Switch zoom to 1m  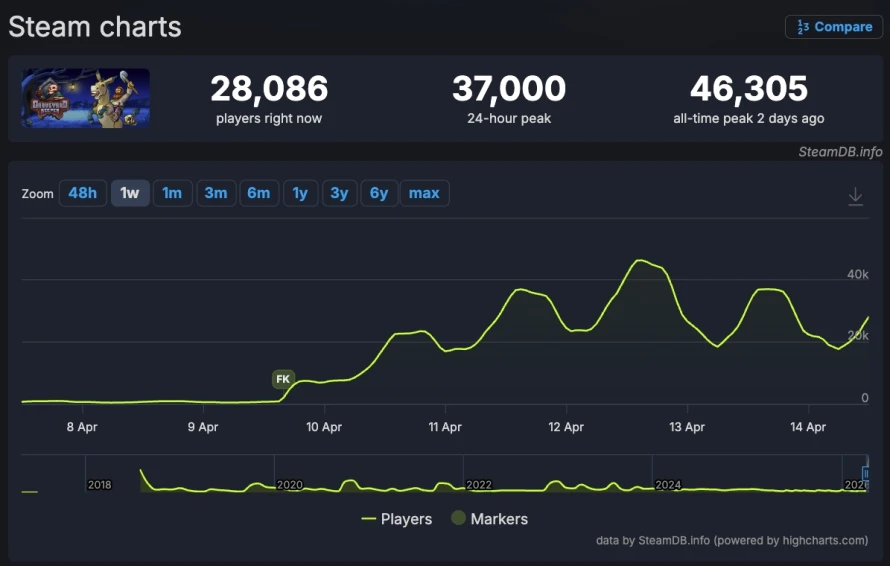click(x=173, y=193)
